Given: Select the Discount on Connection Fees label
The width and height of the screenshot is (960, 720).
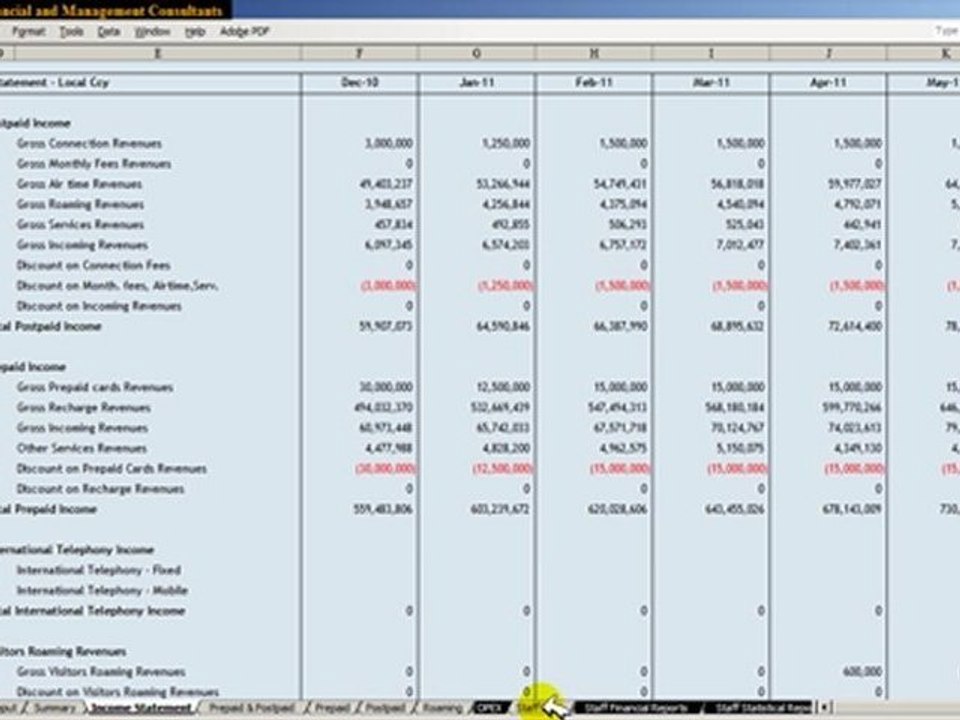Looking at the screenshot, I should click(x=93, y=265).
